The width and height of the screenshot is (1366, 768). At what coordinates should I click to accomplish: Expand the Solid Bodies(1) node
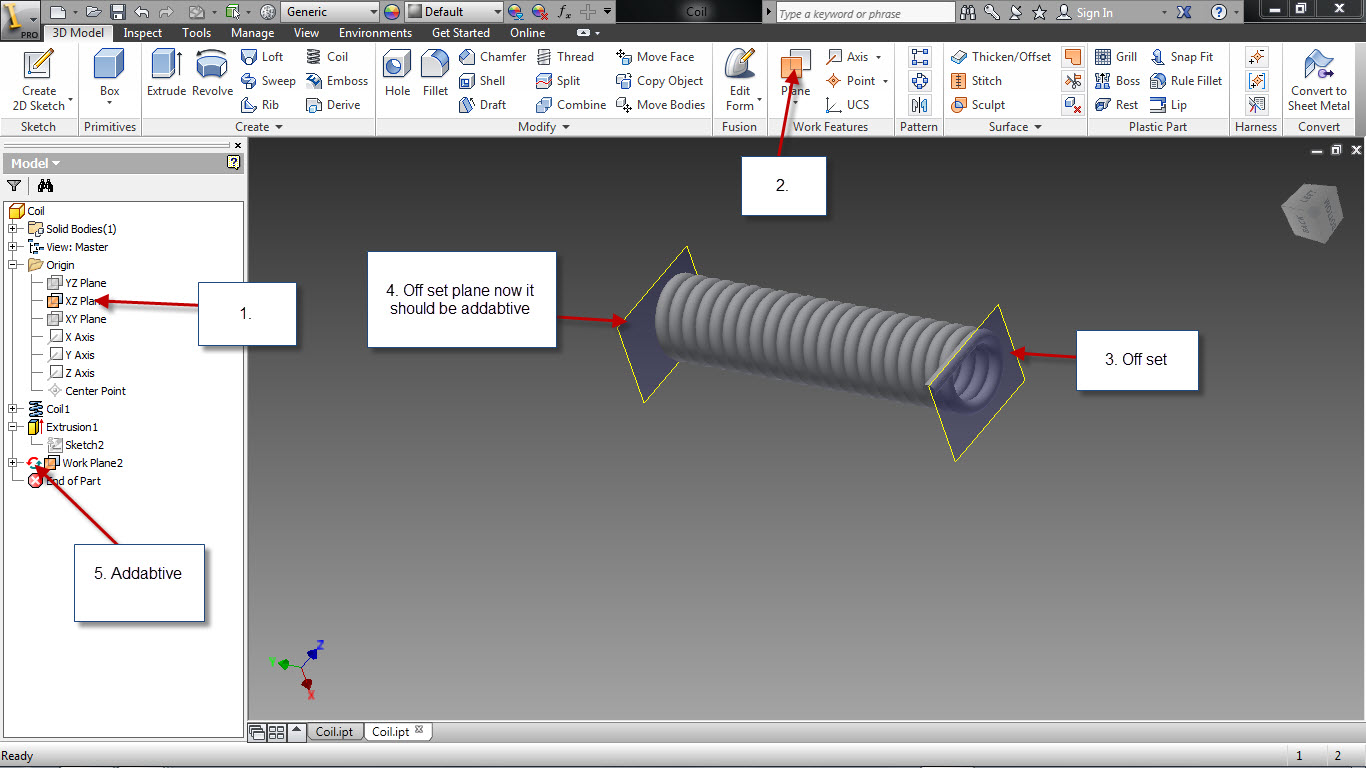click(13, 229)
